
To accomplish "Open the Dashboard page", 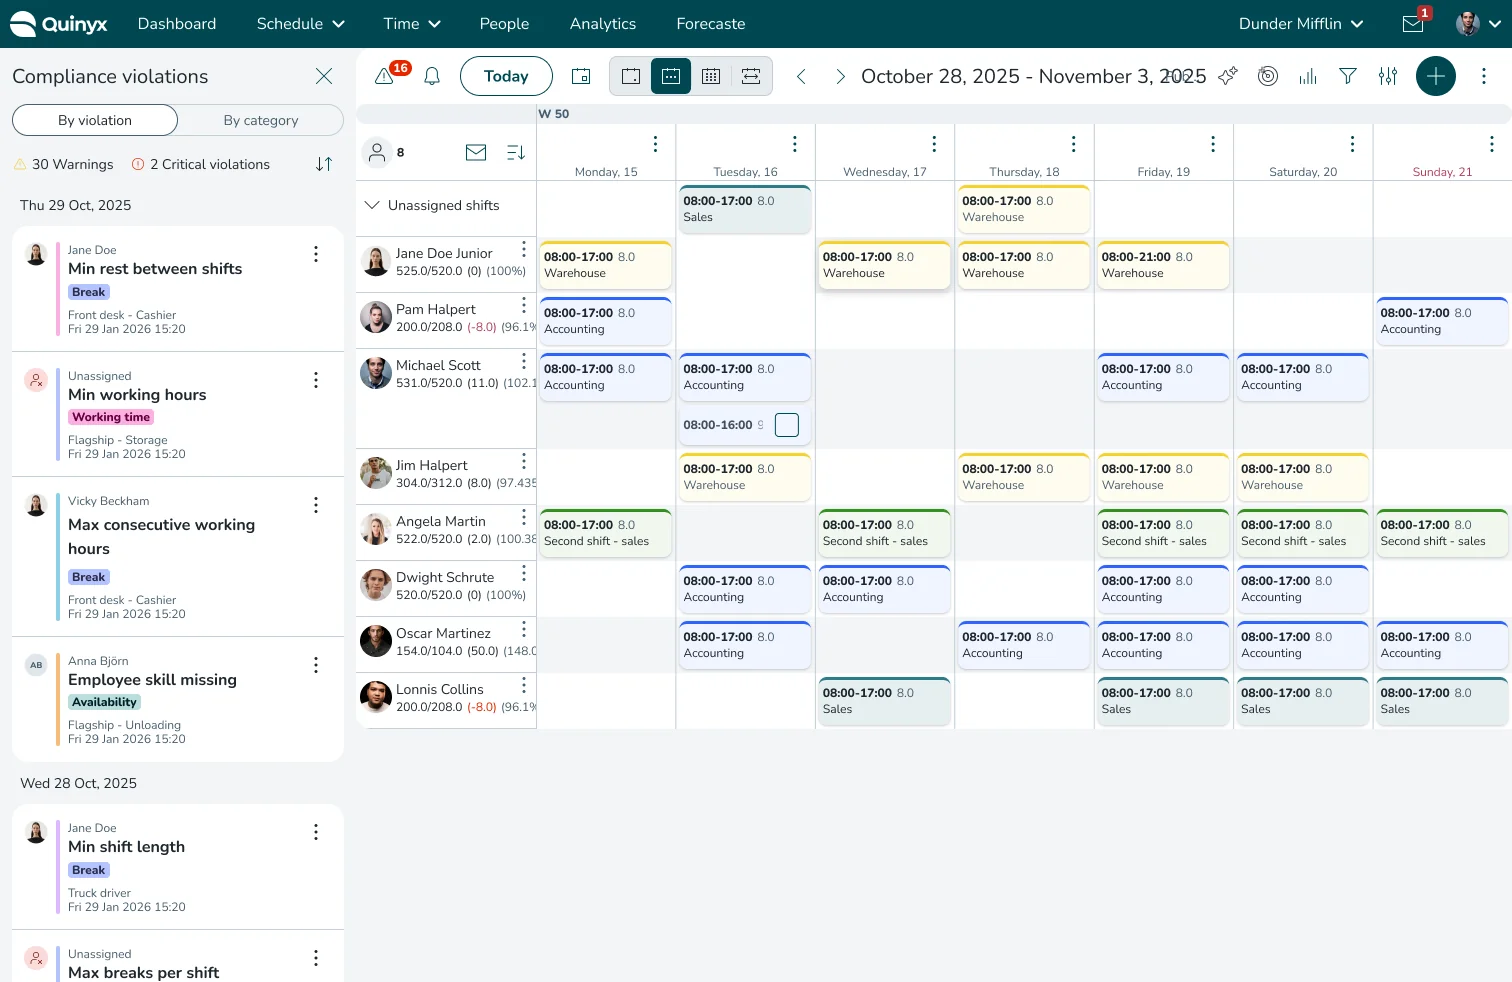I will [x=177, y=24].
